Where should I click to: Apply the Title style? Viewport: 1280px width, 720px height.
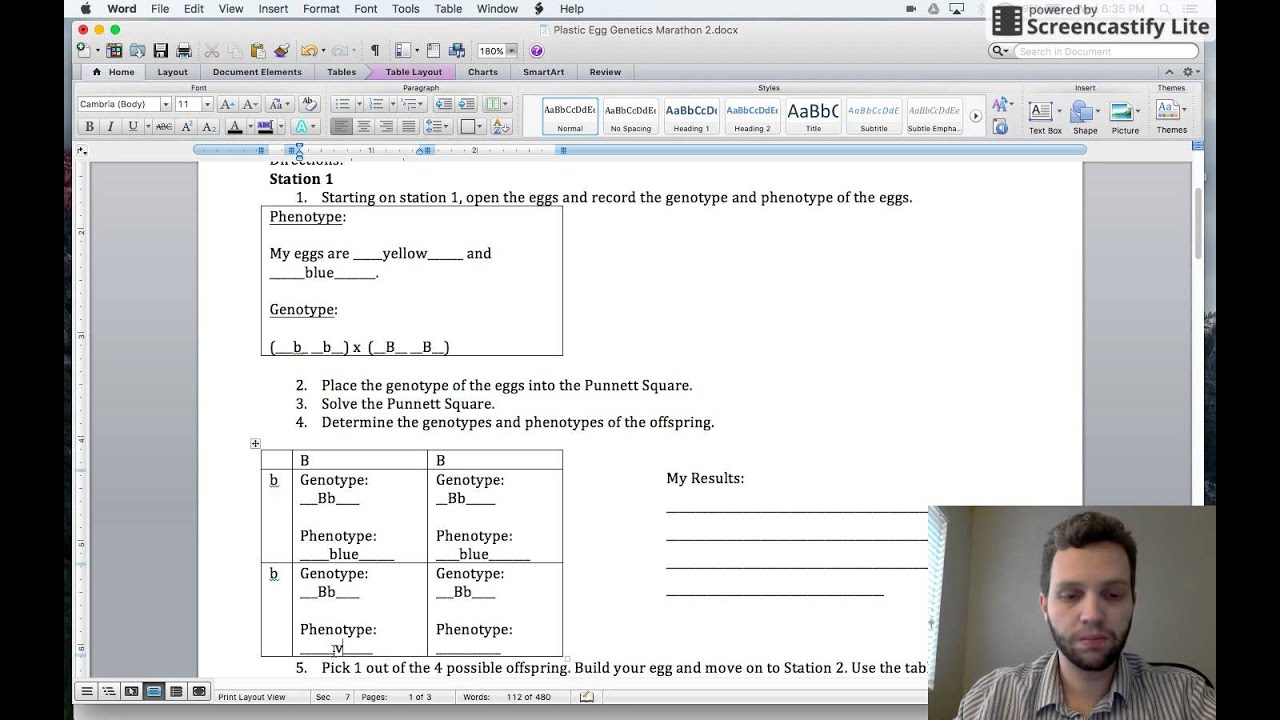click(x=813, y=117)
